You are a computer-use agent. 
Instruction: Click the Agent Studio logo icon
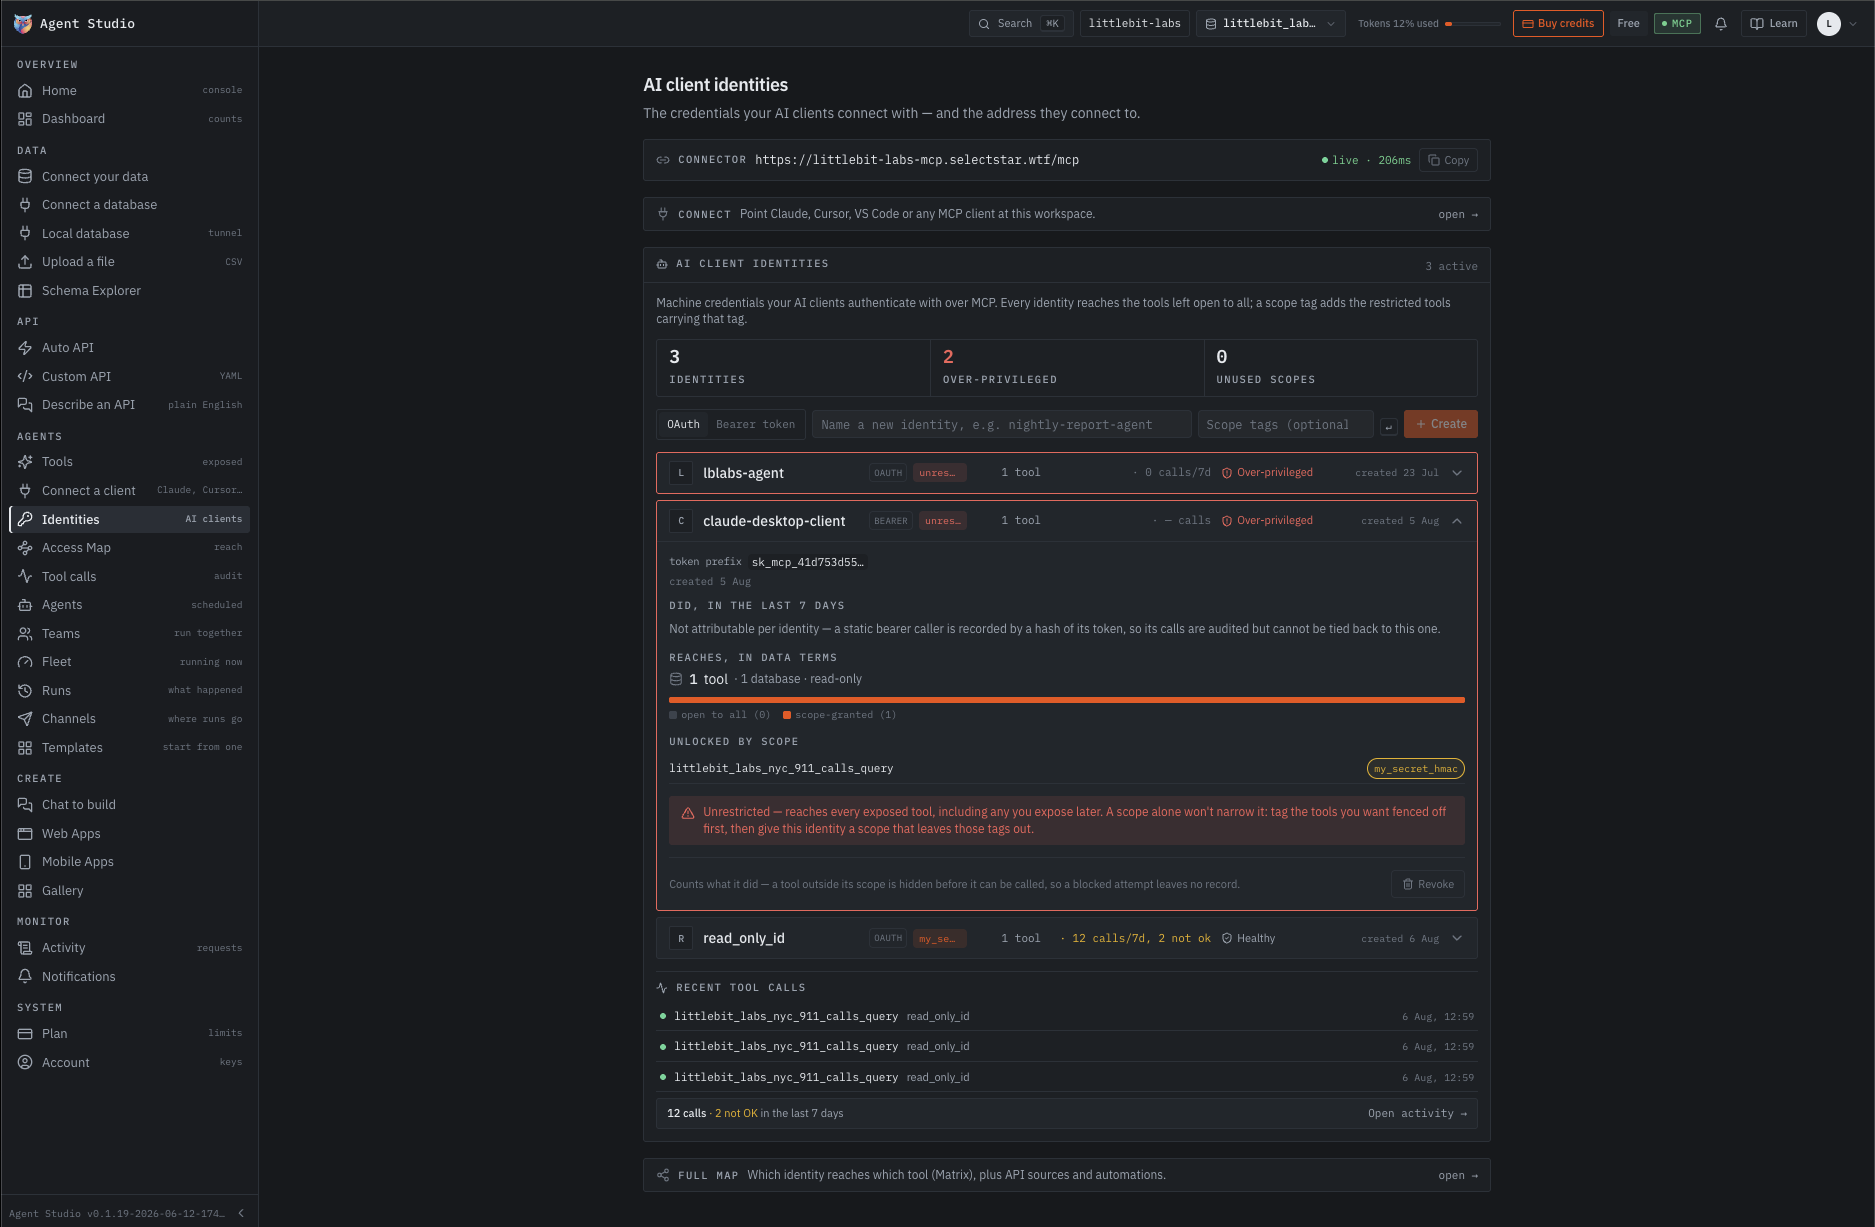tap(23, 23)
